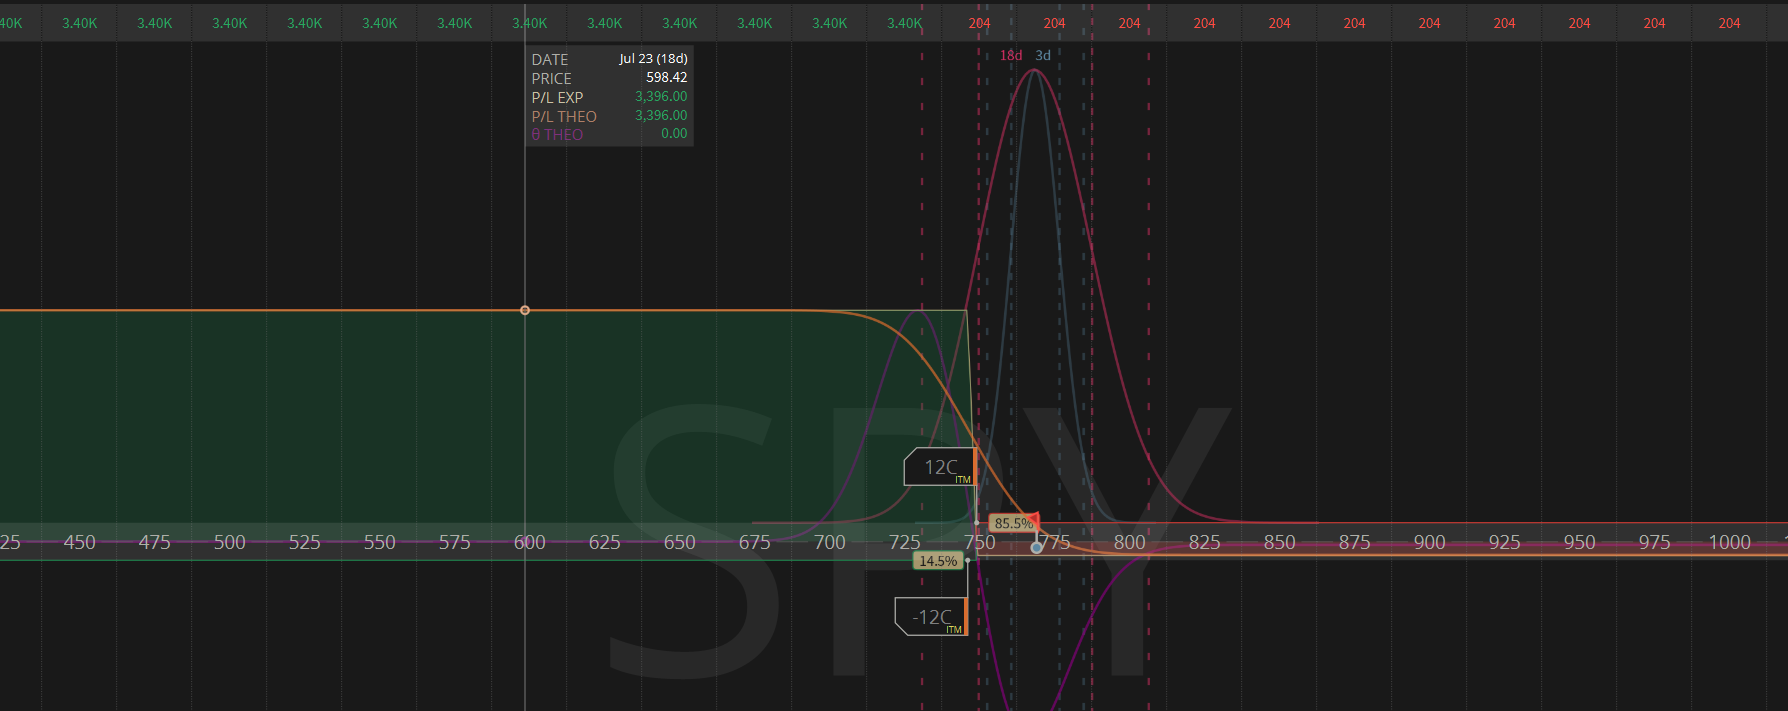Click the DATE label in the tooltip
The image size is (1788, 711).
coord(550,59)
